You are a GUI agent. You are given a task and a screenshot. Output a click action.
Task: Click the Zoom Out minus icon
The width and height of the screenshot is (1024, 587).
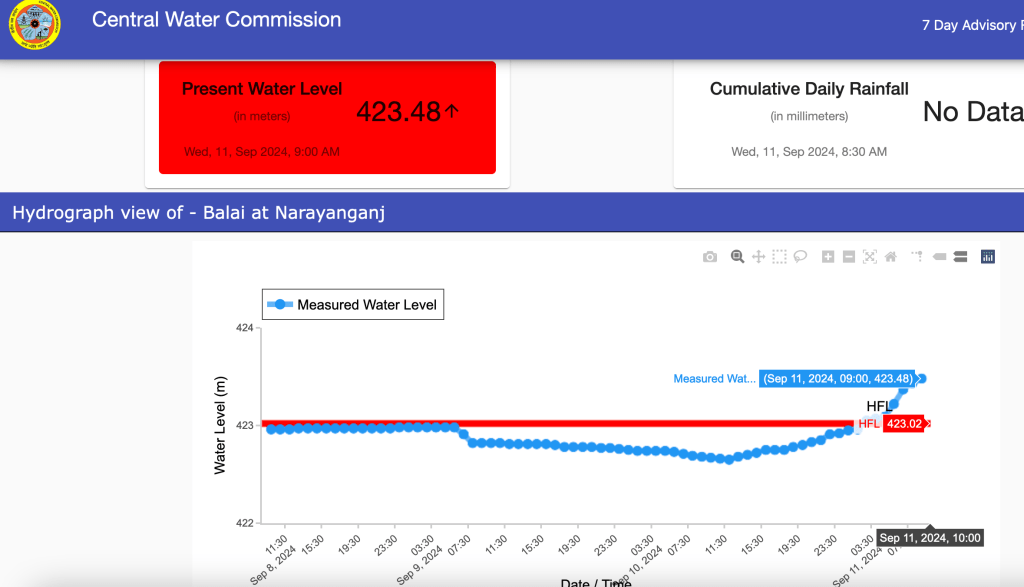(x=849, y=257)
